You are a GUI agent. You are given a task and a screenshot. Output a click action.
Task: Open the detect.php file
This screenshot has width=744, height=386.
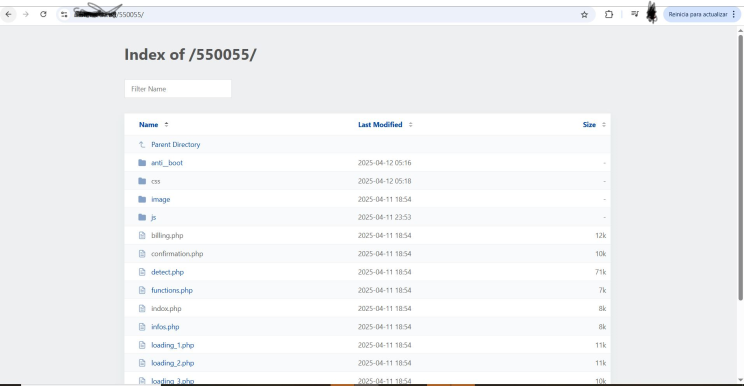click(x=167, y=272)
